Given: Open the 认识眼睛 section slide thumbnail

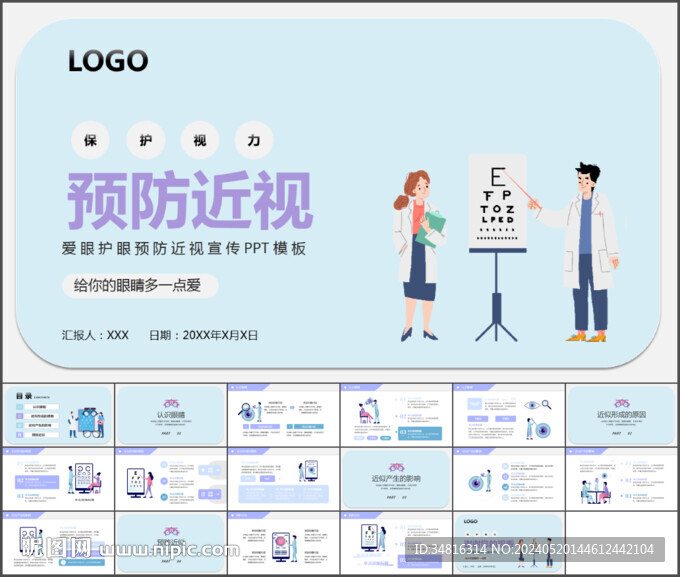Looking at the screenshot, I should pyautogui.click(x=171, y=415).
